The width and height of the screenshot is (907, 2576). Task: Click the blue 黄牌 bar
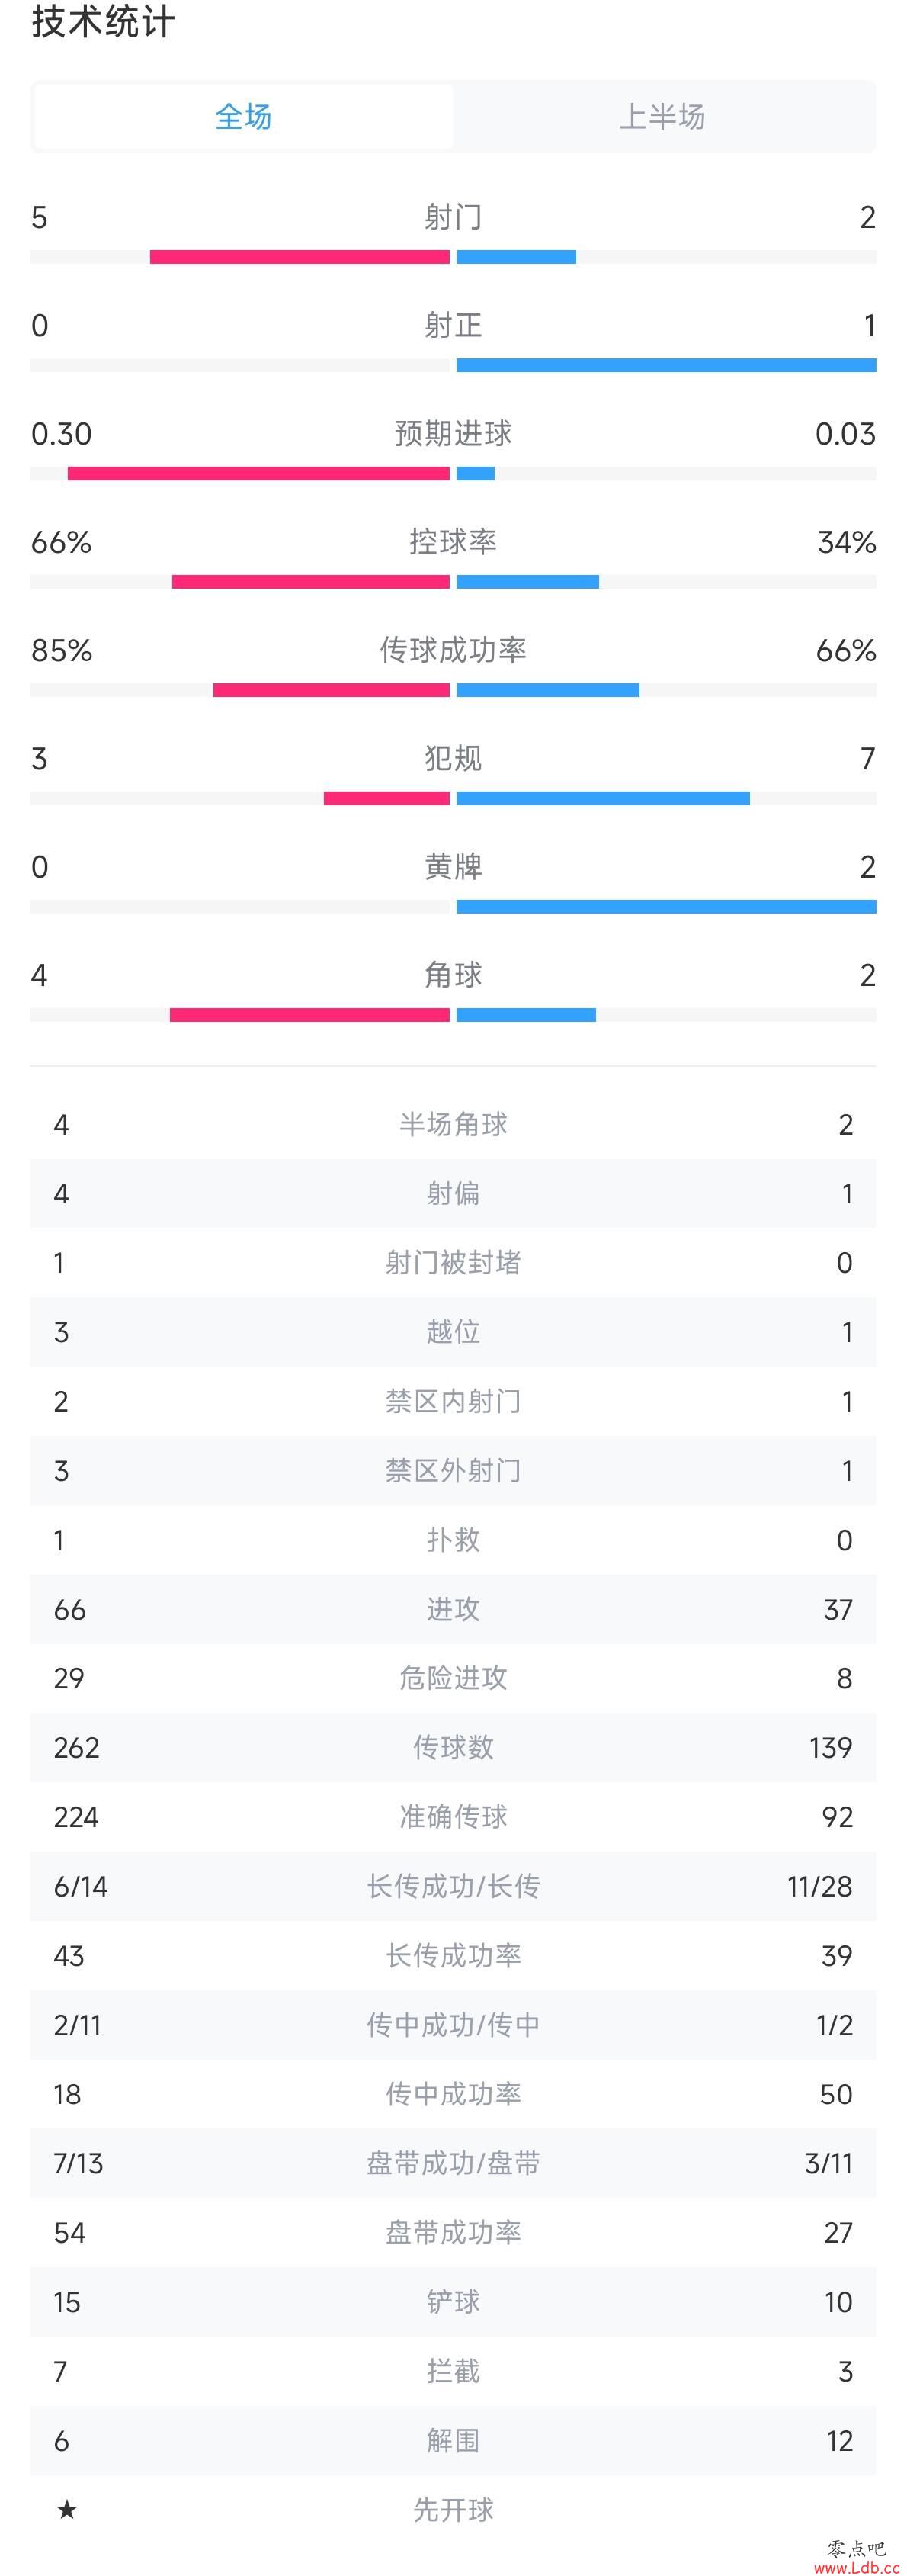coord(666,907)
